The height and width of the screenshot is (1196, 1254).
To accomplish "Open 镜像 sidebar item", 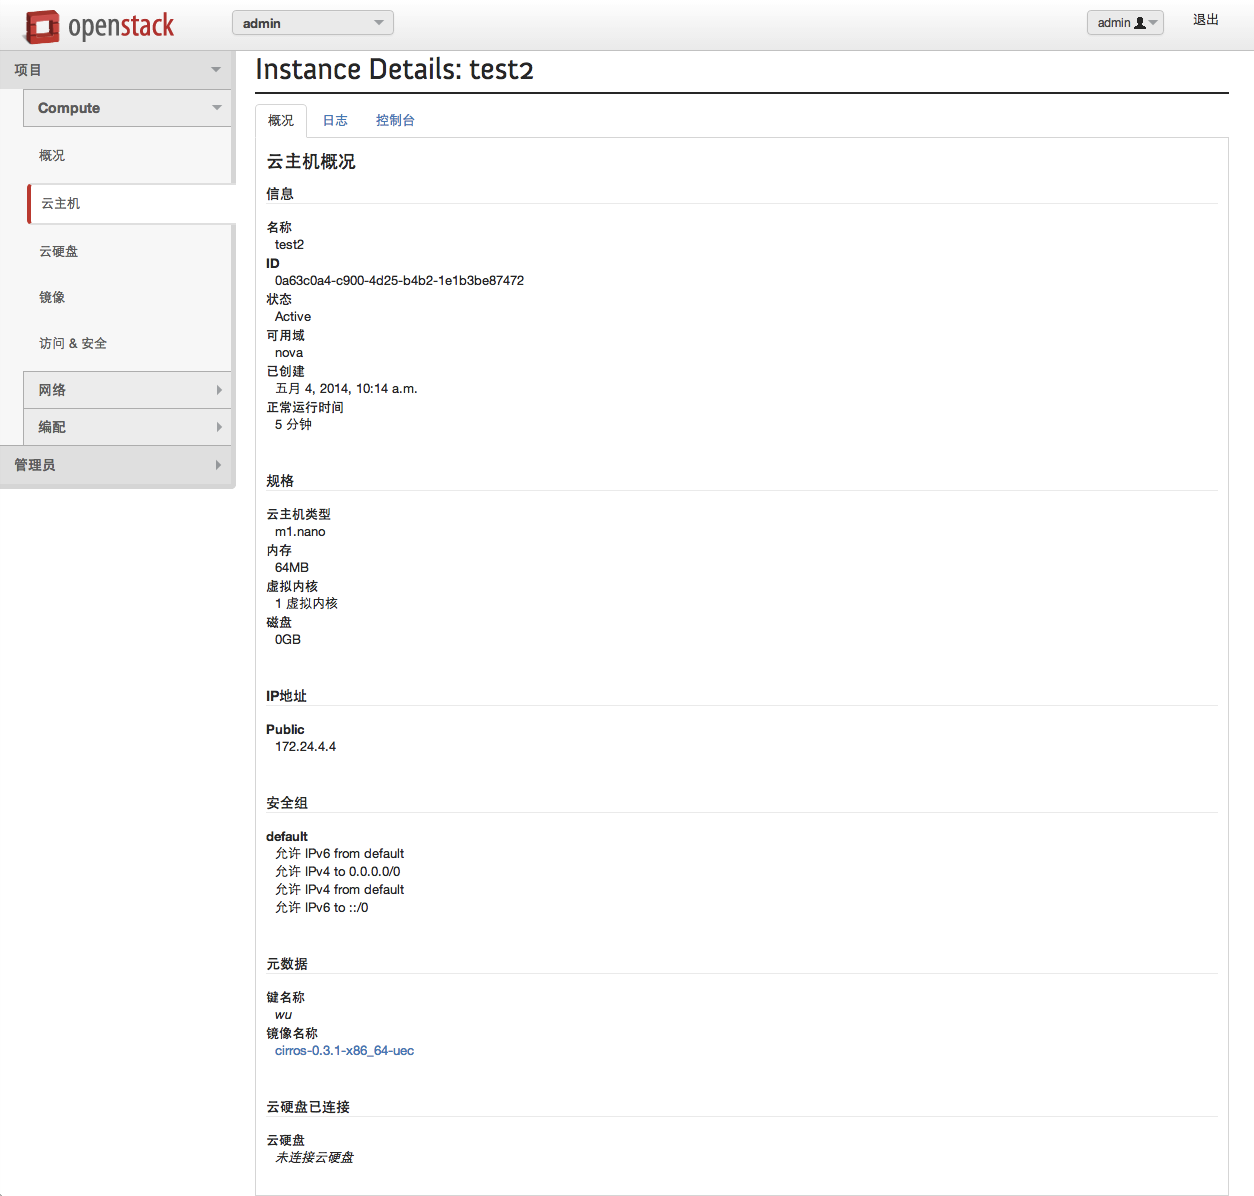I will coord(52,297).
